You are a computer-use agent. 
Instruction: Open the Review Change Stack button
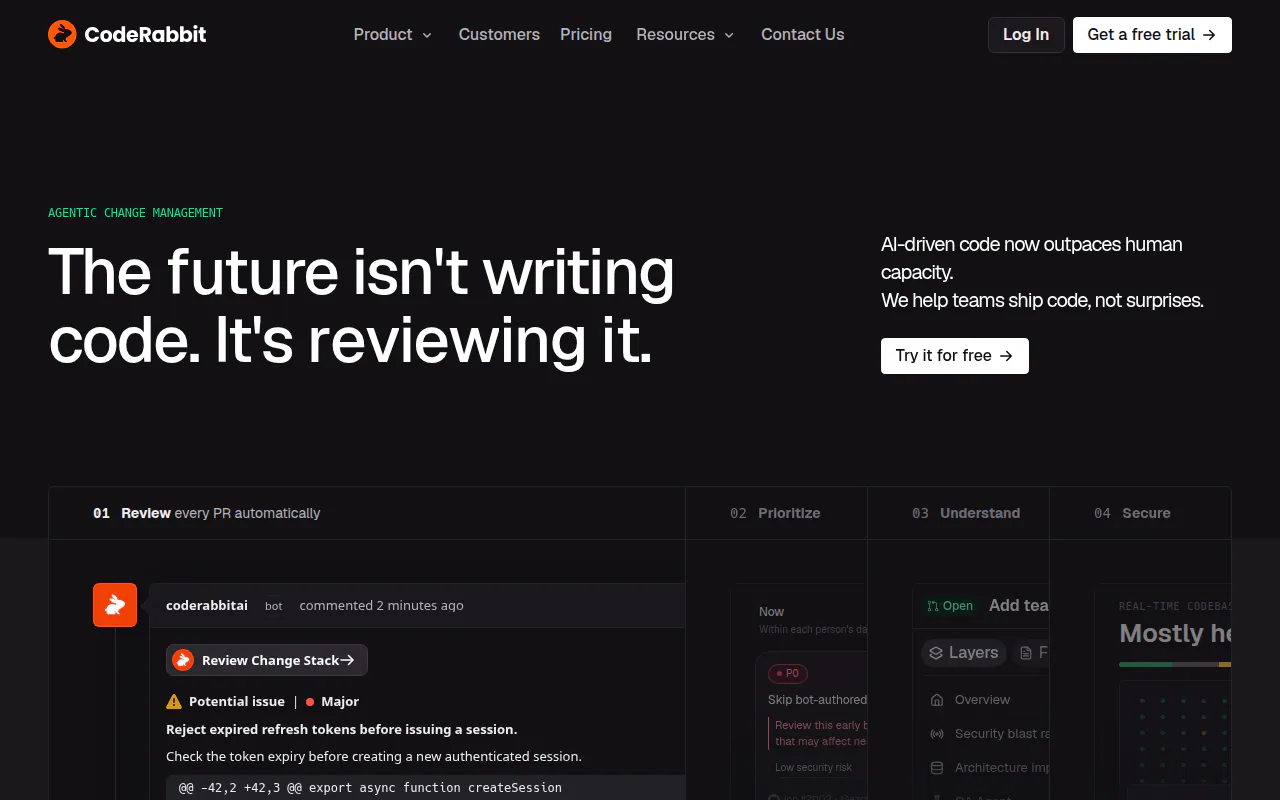[x=267, y=660]
